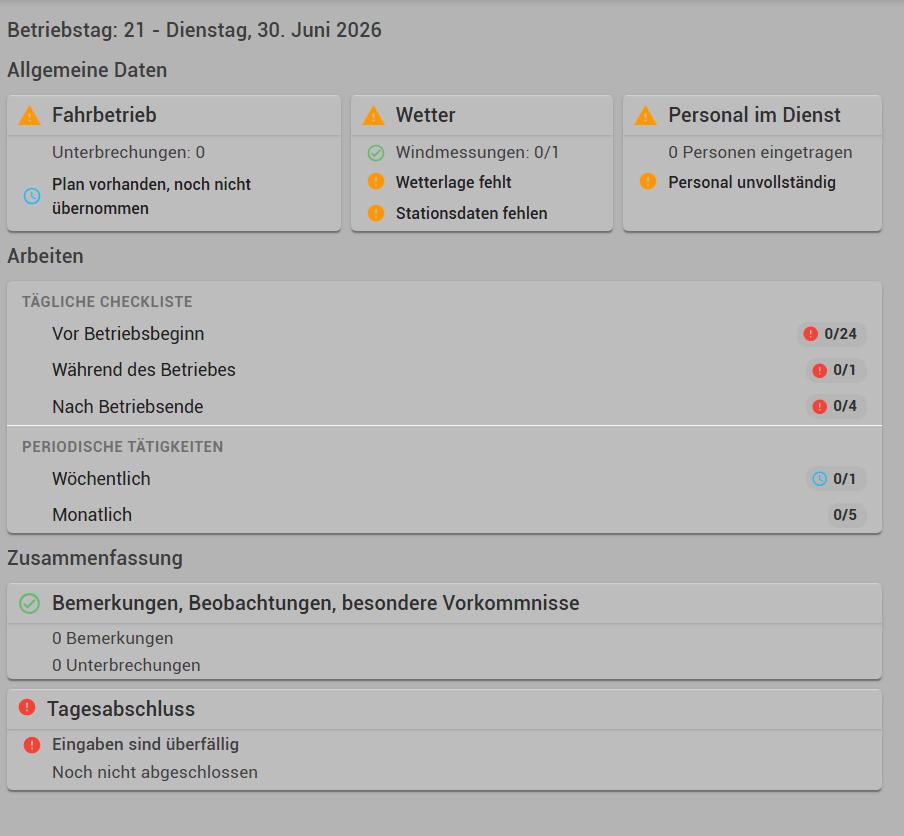Click the red alert icon in the Tagesabschluss header

coord(27,707)
